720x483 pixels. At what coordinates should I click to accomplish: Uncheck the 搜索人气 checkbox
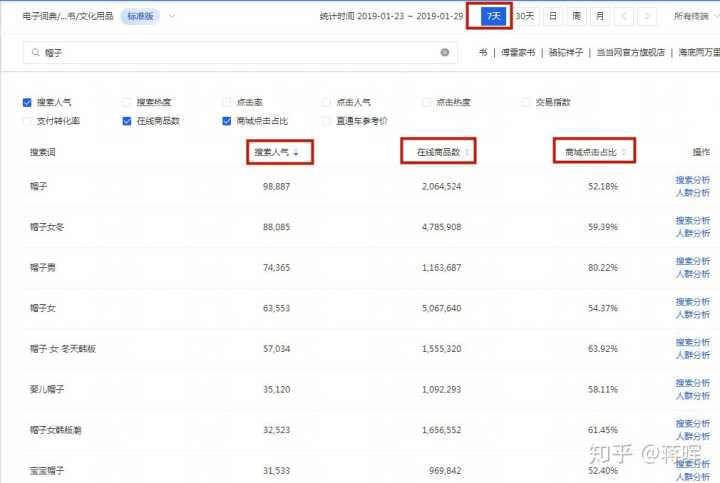pyautogui.click(x=27, y=102)
